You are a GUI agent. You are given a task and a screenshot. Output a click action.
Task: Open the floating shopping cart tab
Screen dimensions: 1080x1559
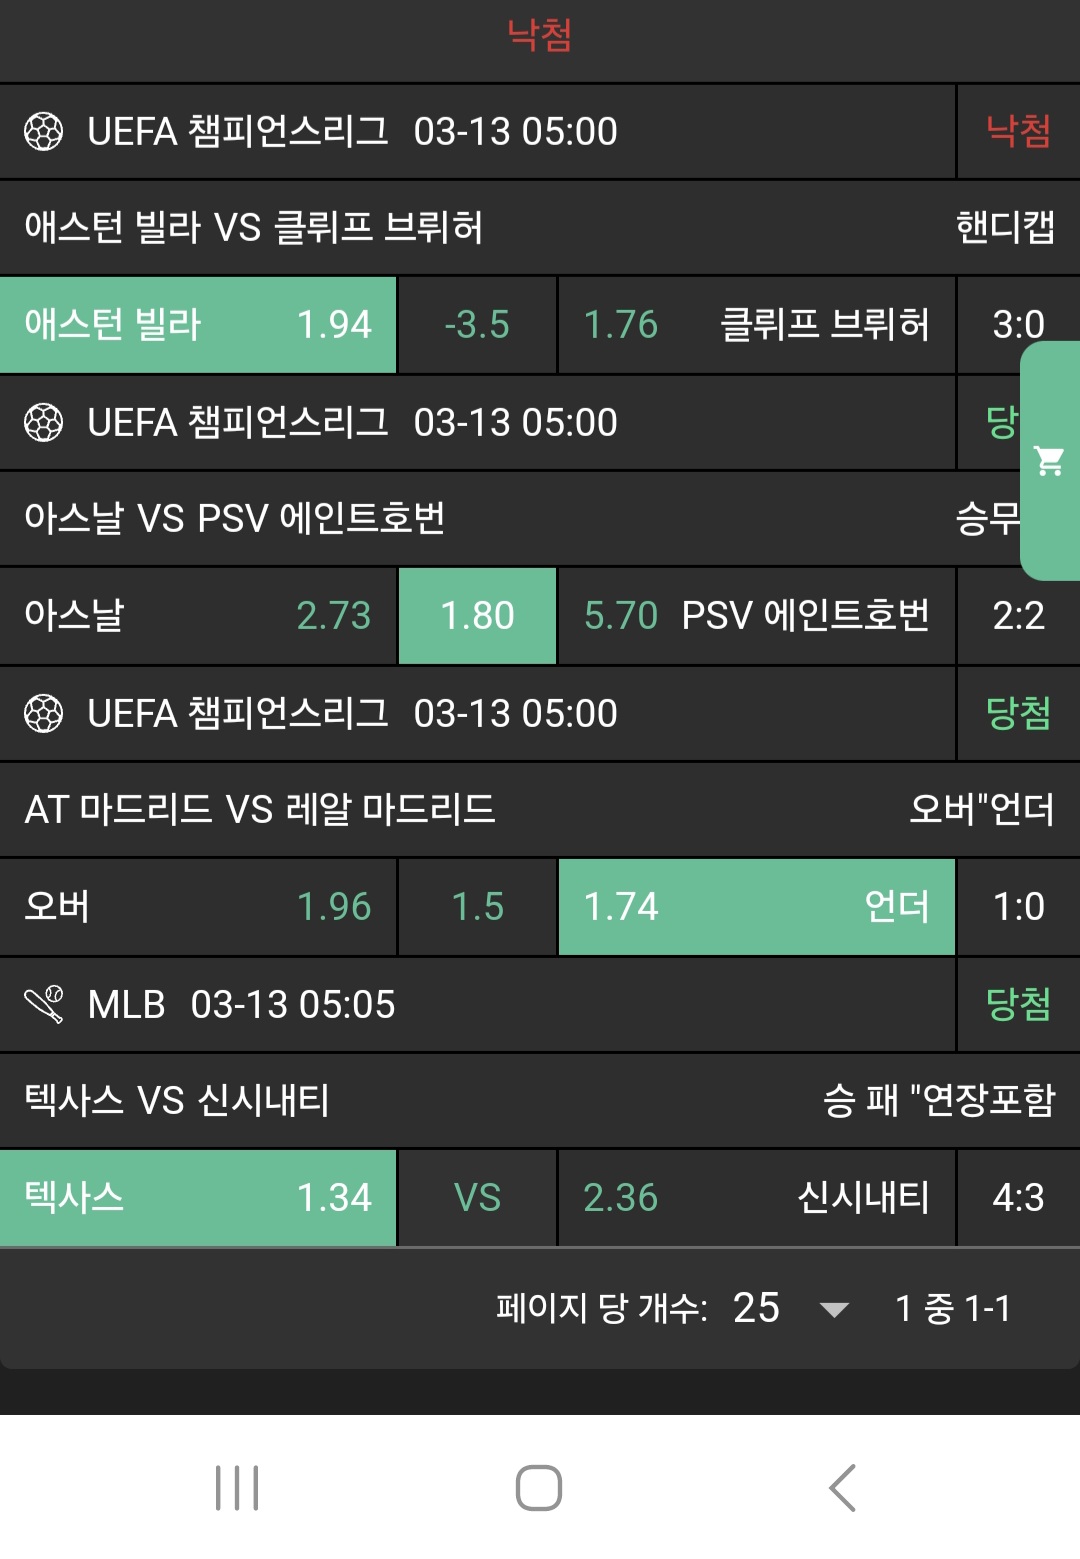pyautogui.click(x=1049, y=461)
